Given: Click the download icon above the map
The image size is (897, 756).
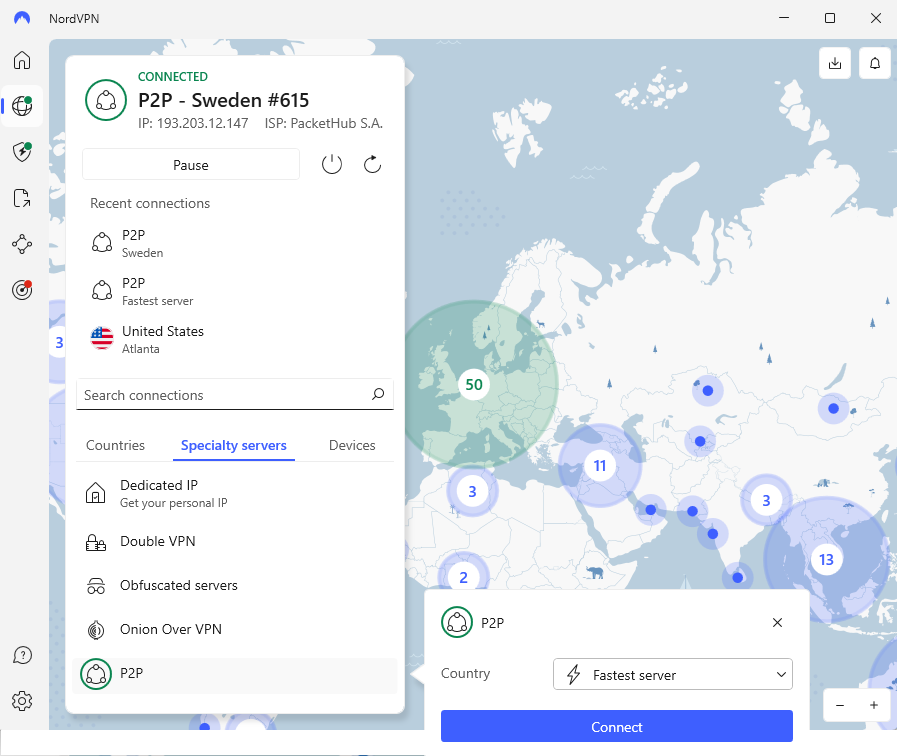Looking at the screenshot, I should click(835, 63).
